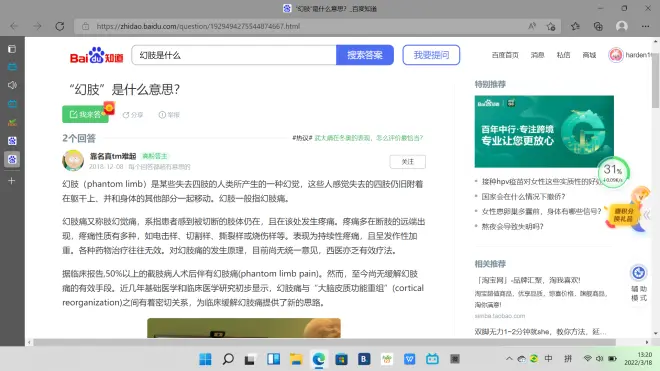
Task: Click the 分享 share icon below the title
Action: click(x=133, y=115)
